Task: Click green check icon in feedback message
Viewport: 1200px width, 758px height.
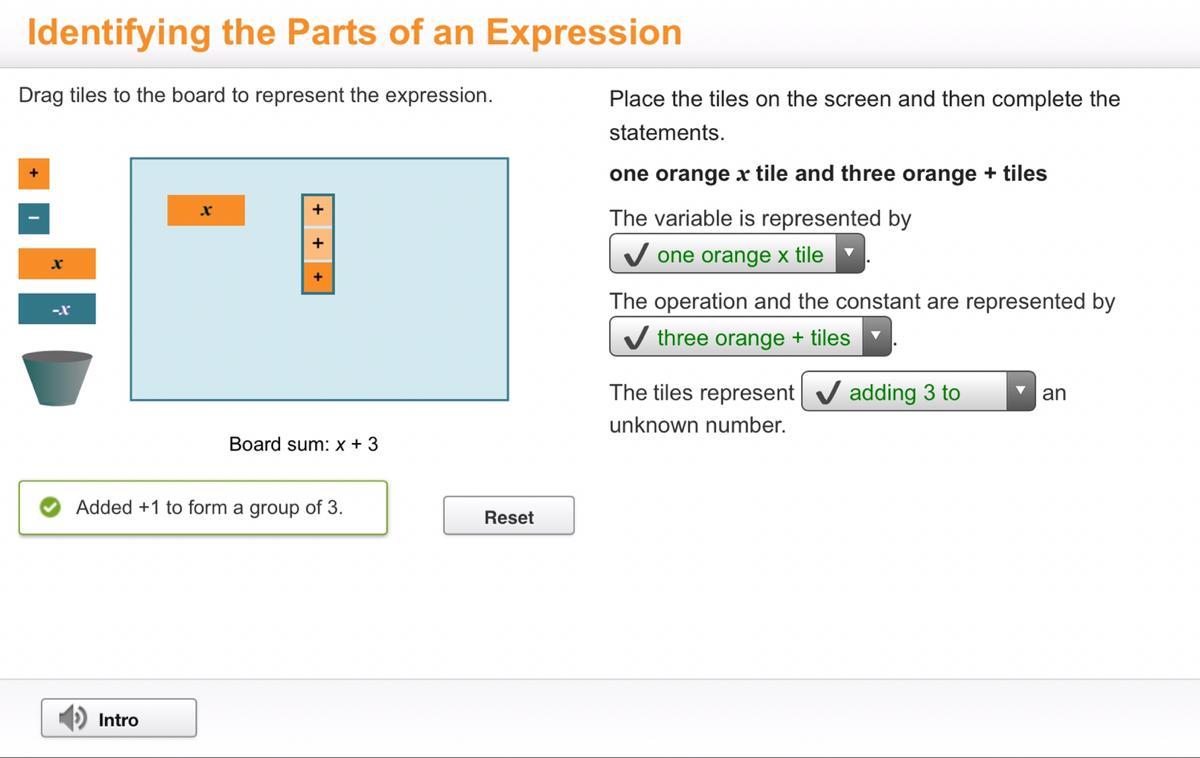Action: click(x=49, y=508)
